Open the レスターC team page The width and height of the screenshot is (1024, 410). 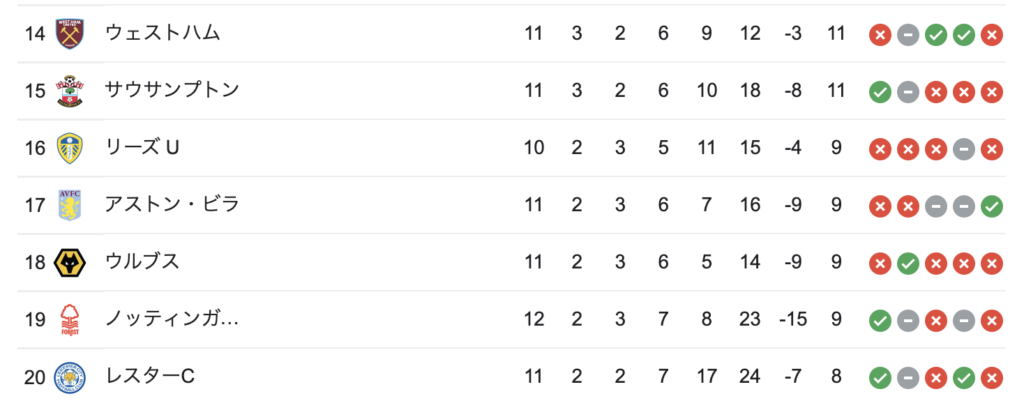[150, 377]
